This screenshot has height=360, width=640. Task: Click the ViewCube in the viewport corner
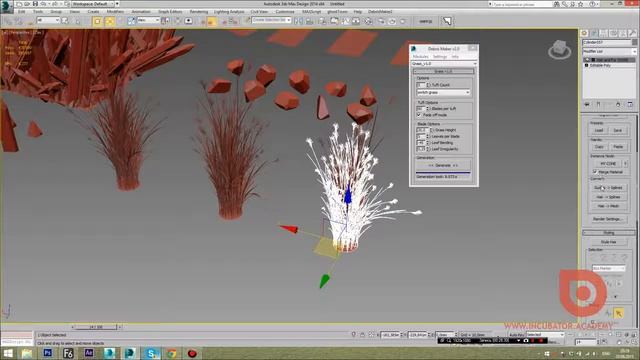tap(560, 50)
